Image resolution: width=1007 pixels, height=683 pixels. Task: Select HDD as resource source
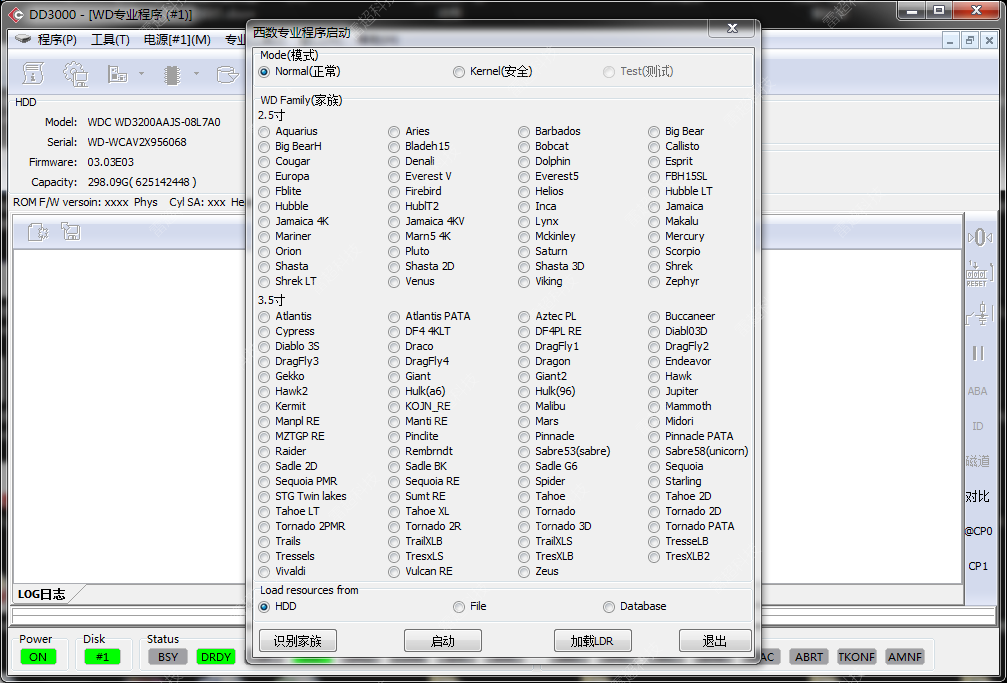pos(277,606)
